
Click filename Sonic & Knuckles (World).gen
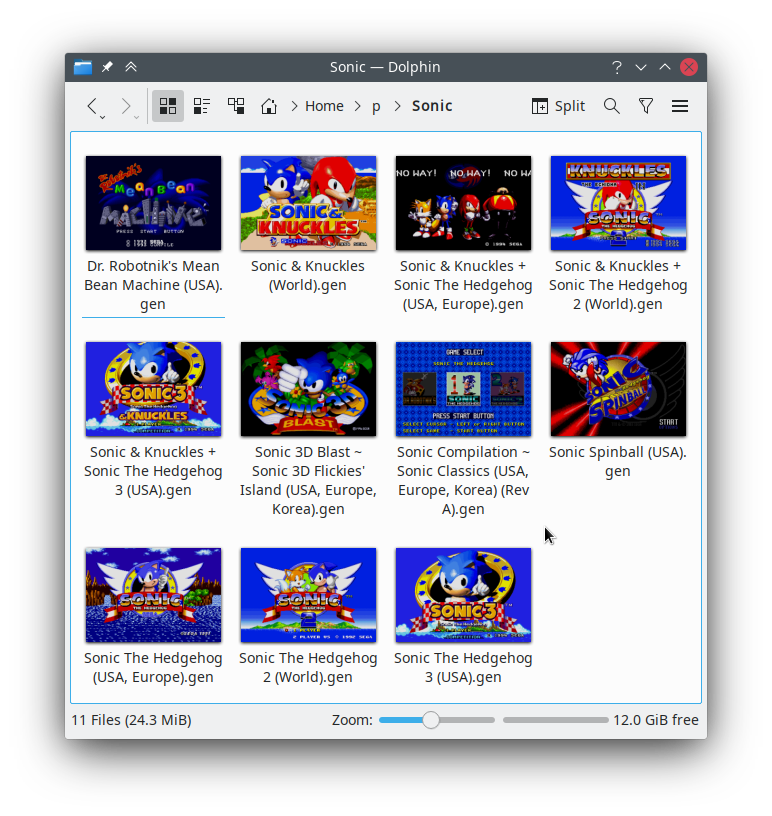[x=308, y=276]
